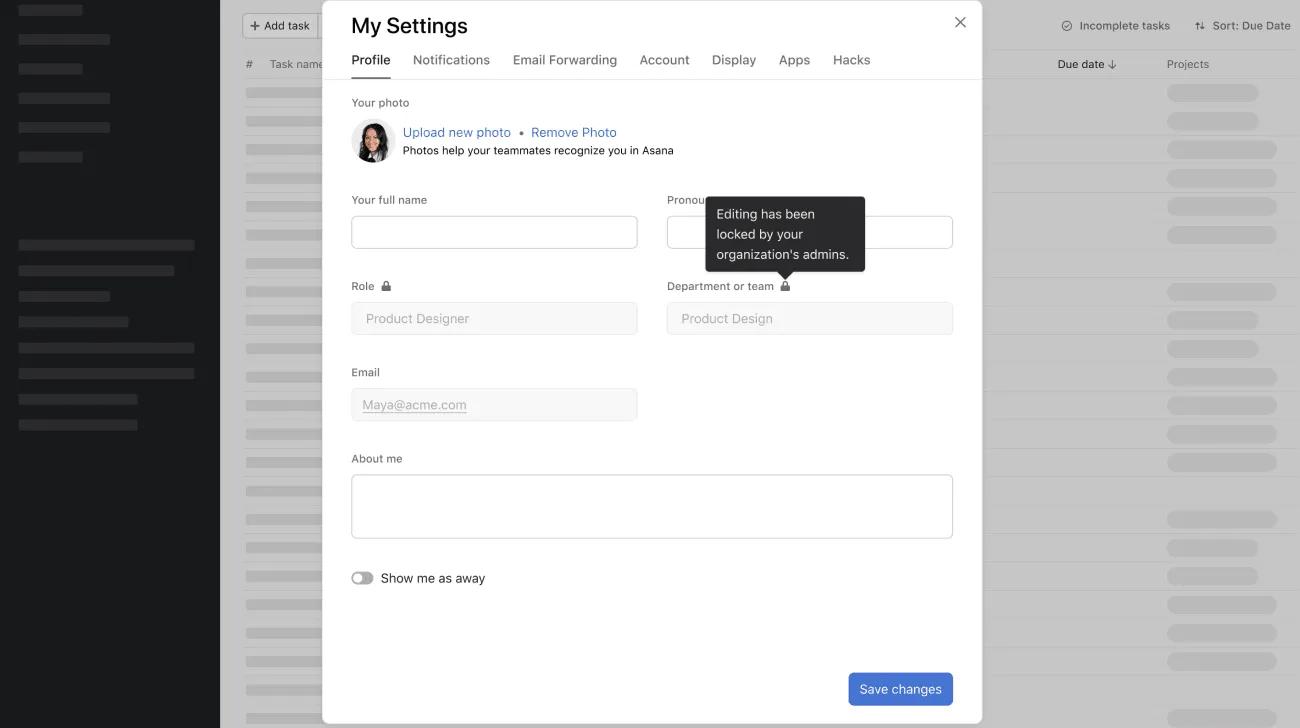Click the profile photo thumbnail
The image size is (1300, 728).
372,140
